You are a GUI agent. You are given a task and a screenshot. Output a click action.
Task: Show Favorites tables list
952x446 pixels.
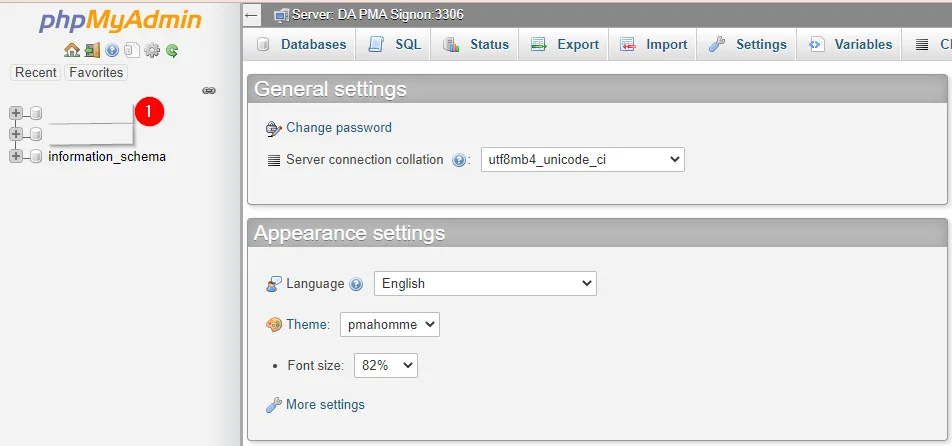[96, 72]
